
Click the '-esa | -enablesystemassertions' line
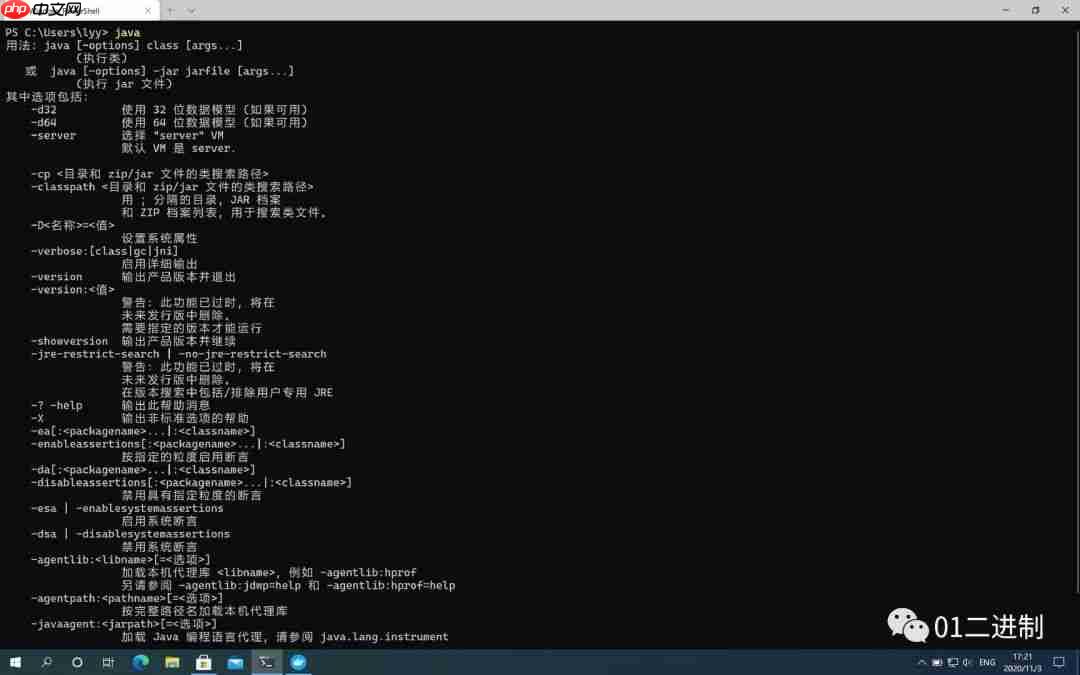coord(127,508)
